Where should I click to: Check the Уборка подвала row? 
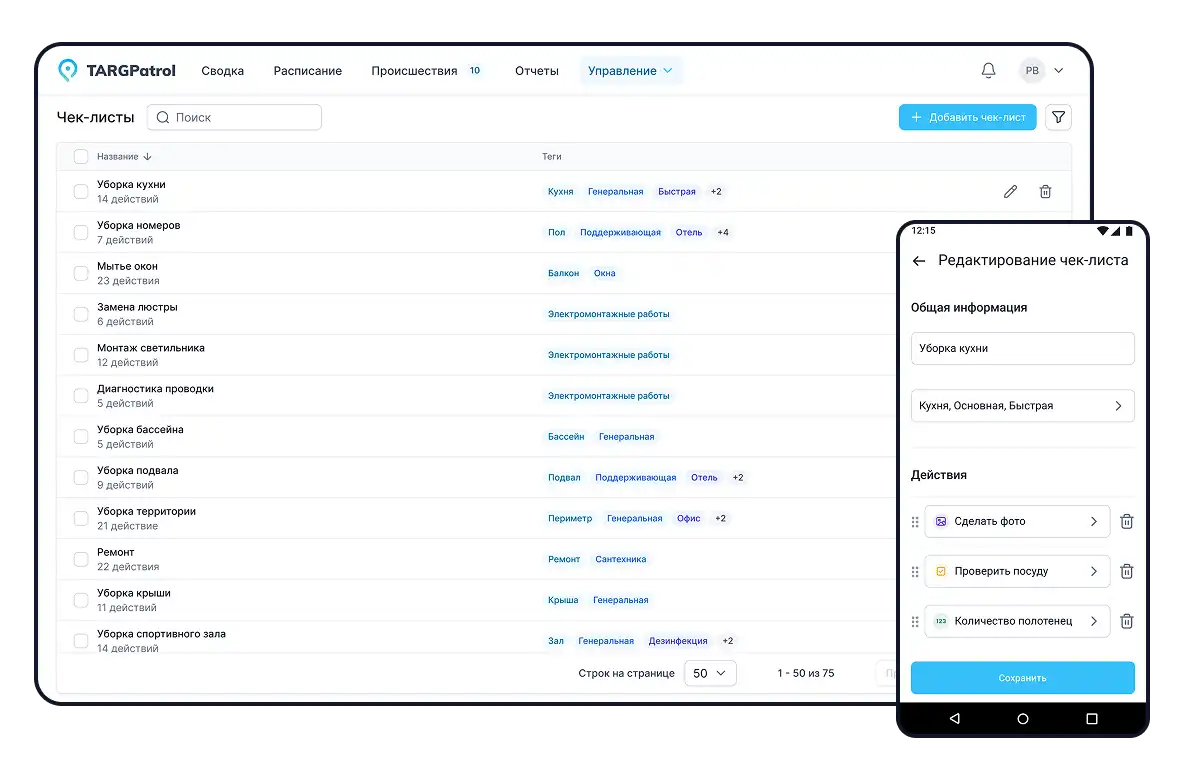[81, 477]
